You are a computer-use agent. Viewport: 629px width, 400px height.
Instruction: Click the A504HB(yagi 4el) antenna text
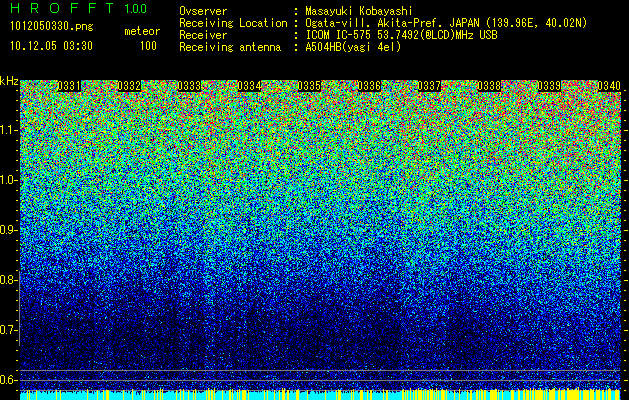point(353,47)
